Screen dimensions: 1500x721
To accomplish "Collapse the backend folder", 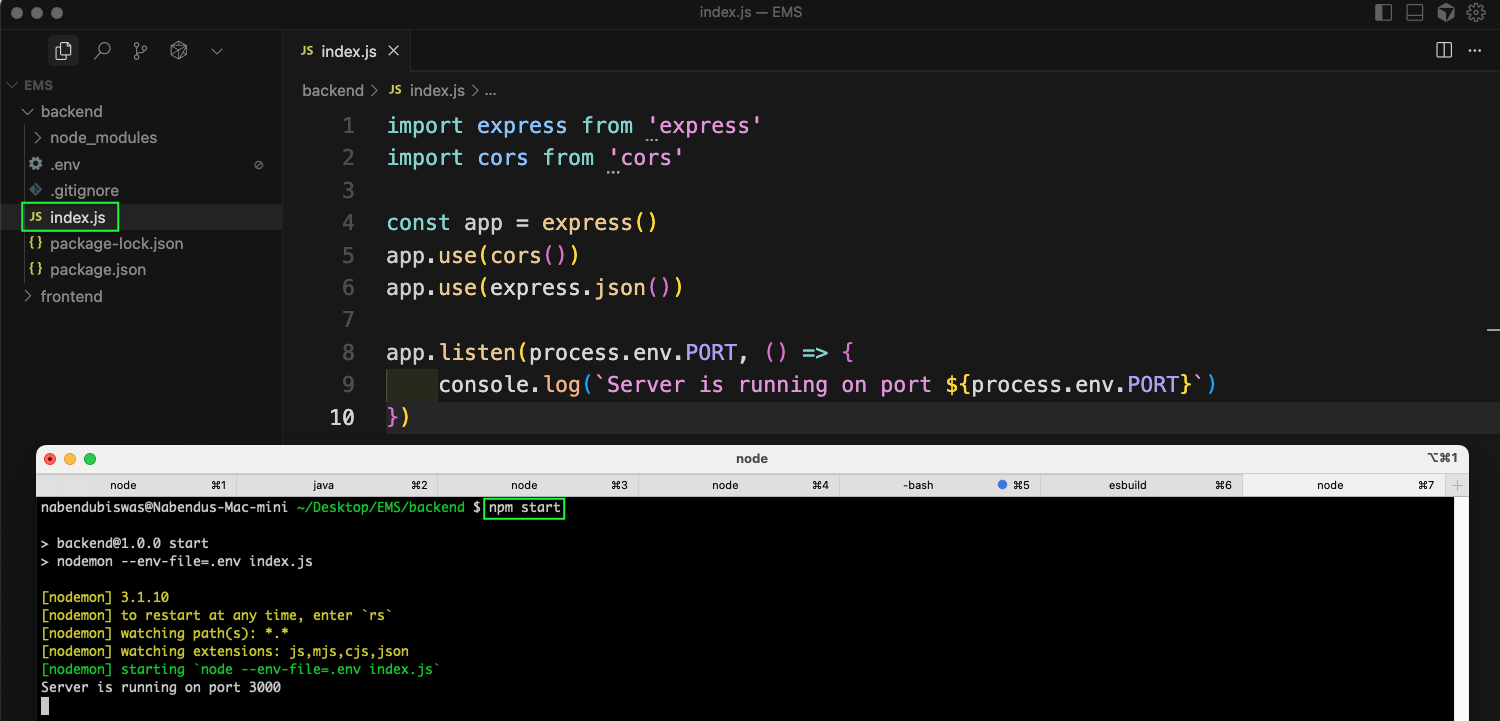I will pyautogui.click(x=71, y=111).
